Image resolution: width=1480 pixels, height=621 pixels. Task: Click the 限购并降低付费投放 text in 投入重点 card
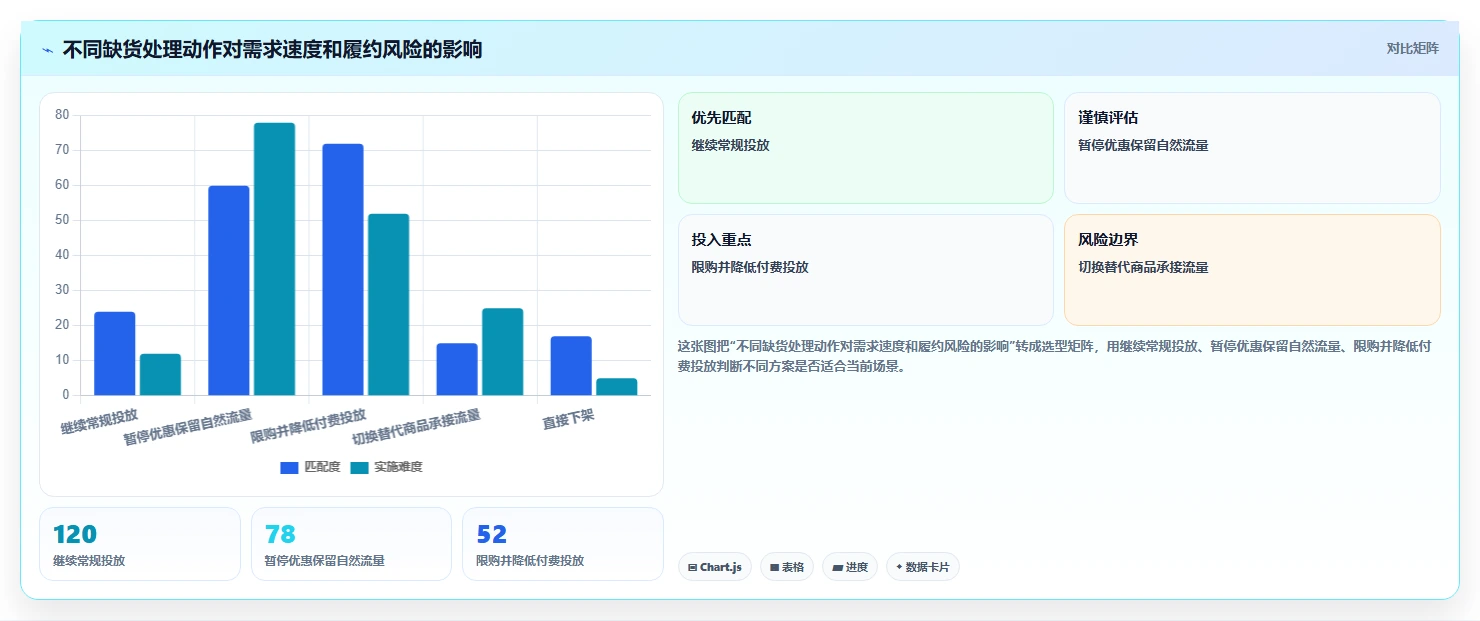(750, 267)
